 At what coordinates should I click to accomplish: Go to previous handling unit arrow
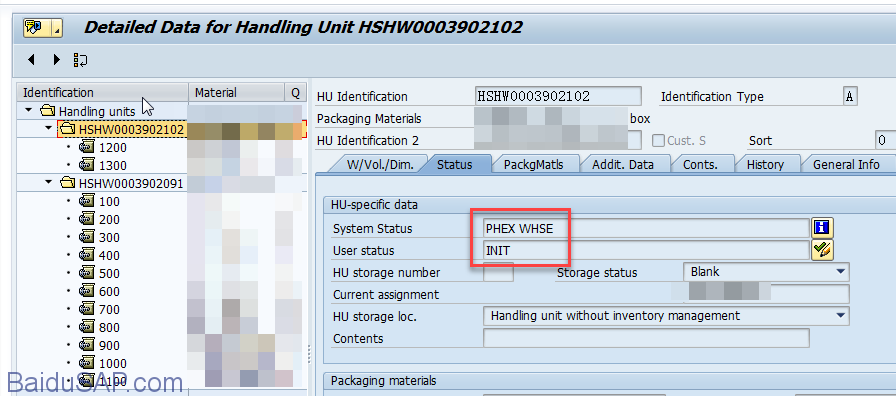coord(31,59)
